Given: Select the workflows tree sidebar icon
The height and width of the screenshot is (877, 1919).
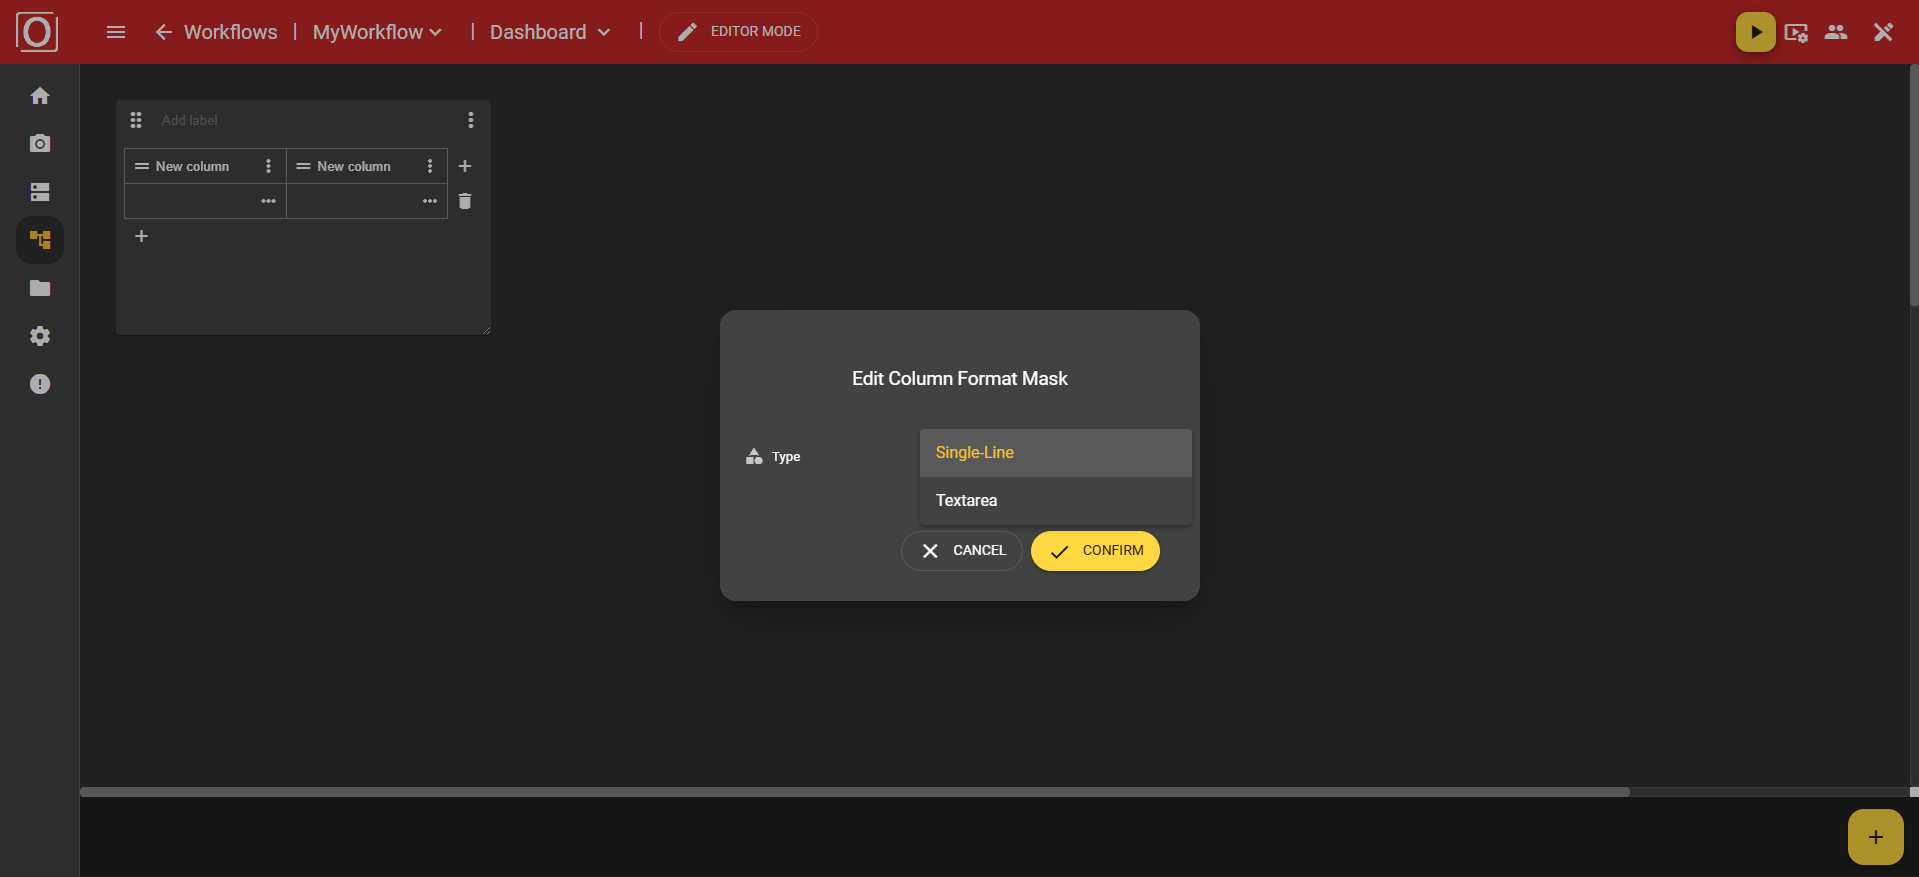Looking at the screenshot, I should coord(40,240).
